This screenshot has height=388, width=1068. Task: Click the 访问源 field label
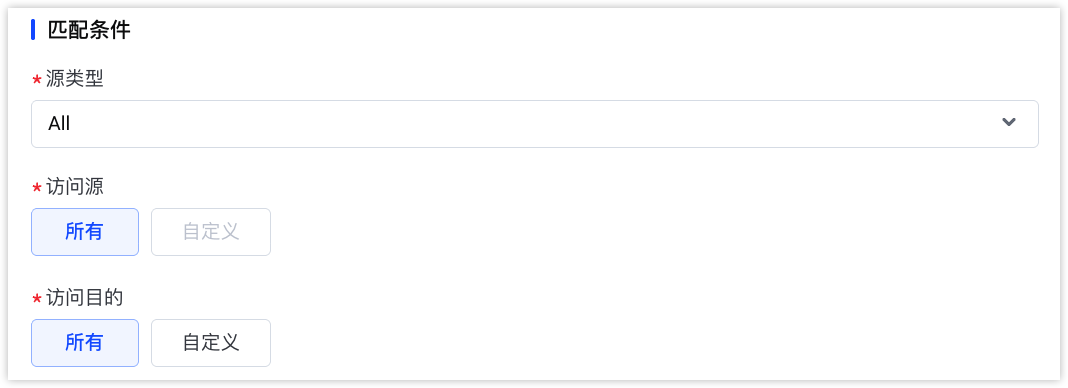(x=75, y=187)
